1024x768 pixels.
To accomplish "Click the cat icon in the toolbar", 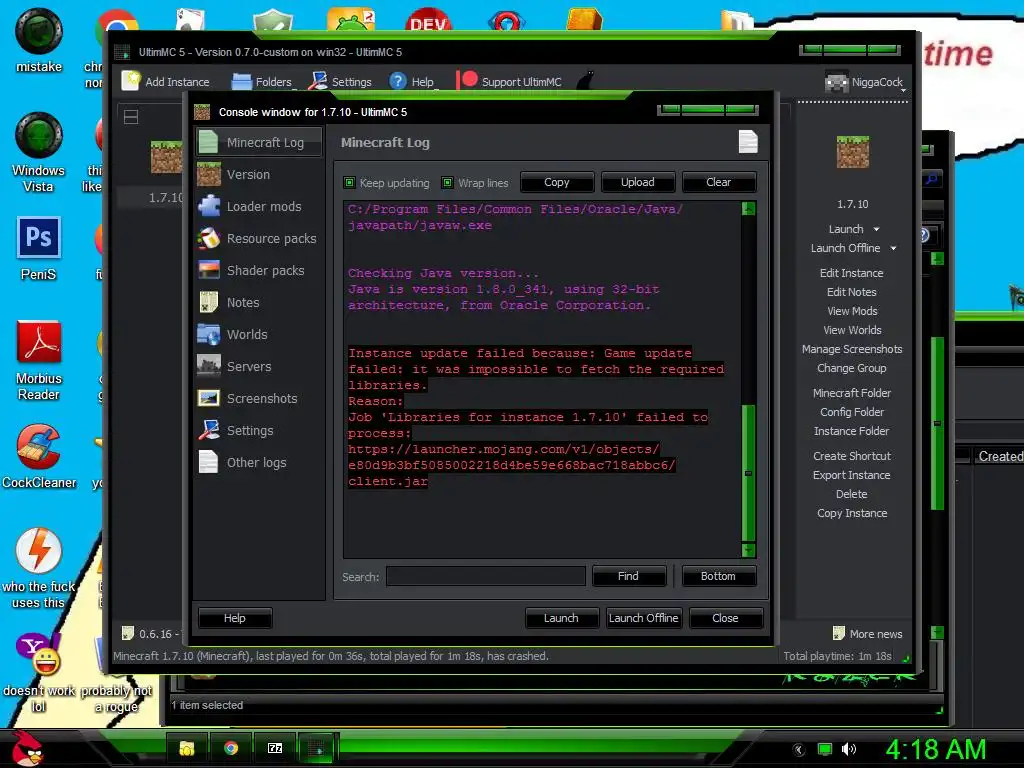I will pos(586,80).
